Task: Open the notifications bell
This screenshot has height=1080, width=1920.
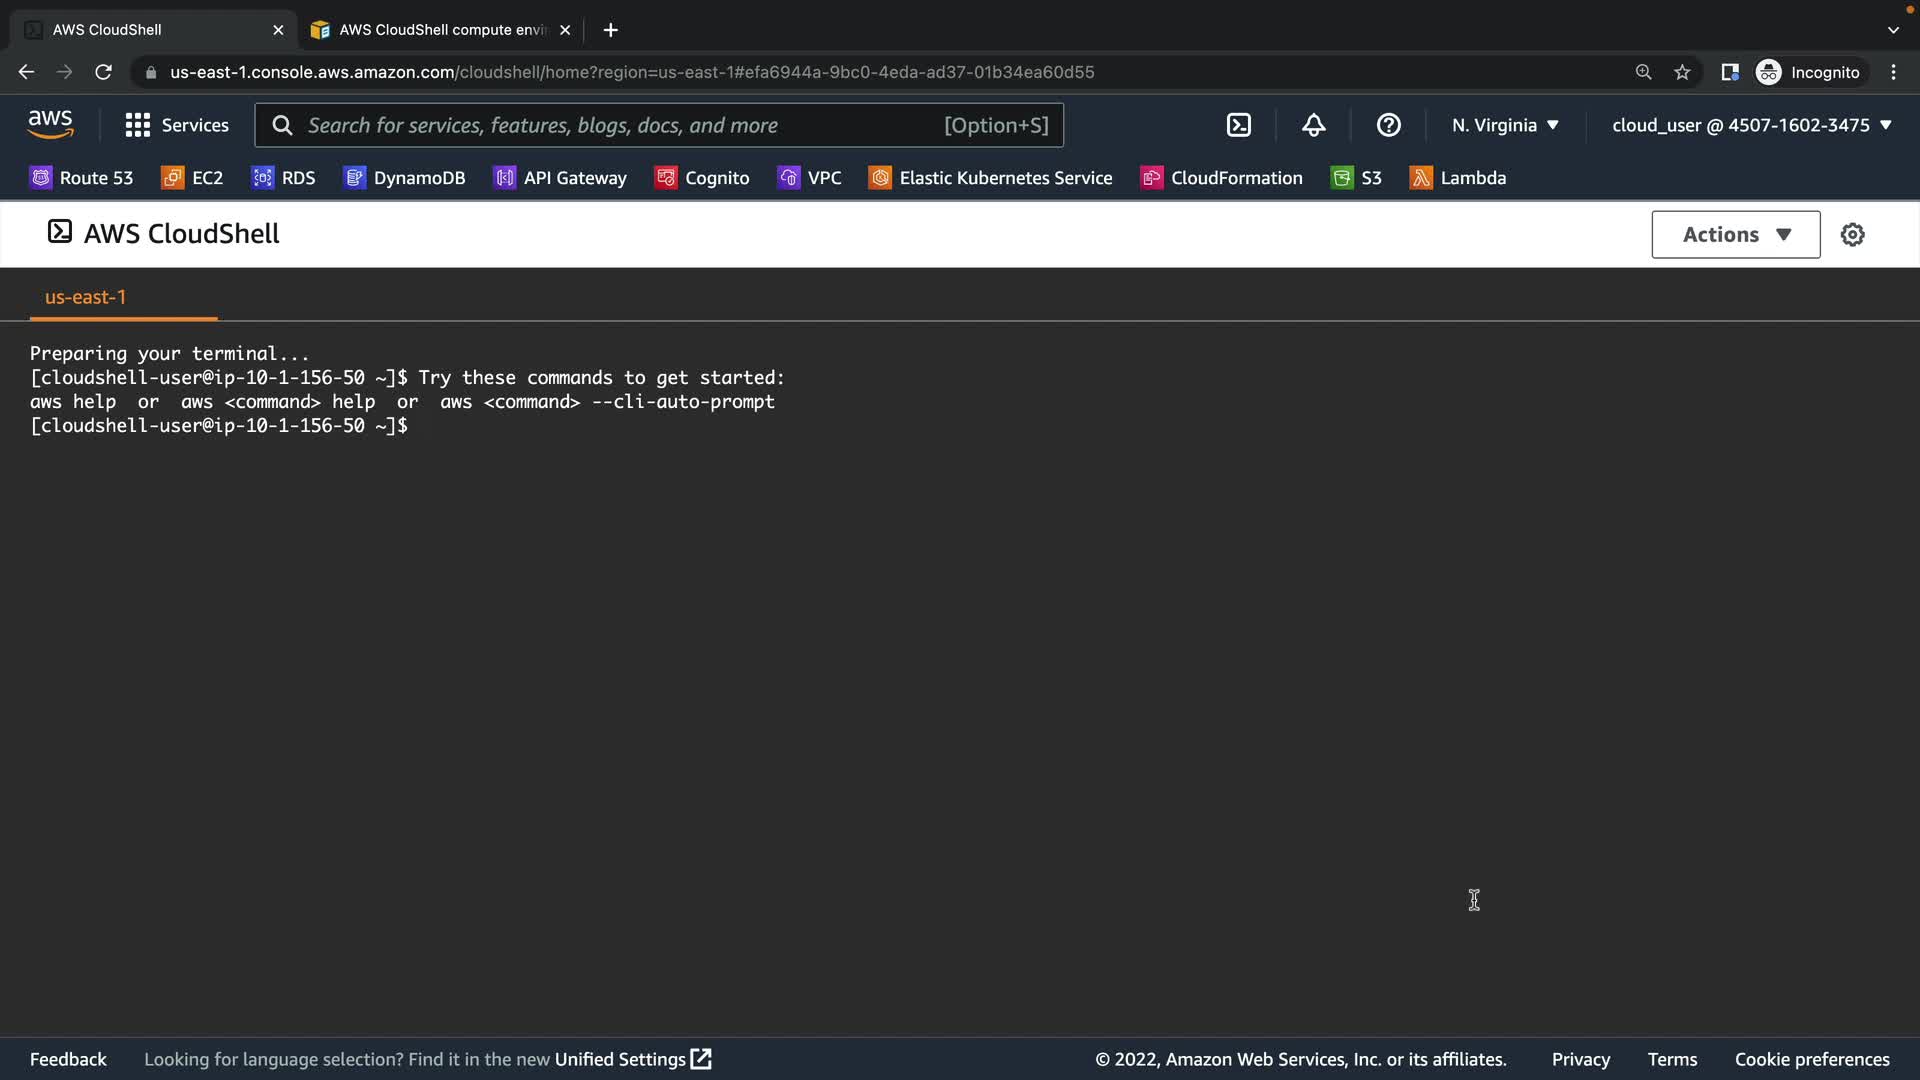Action: pos(1313,125)
